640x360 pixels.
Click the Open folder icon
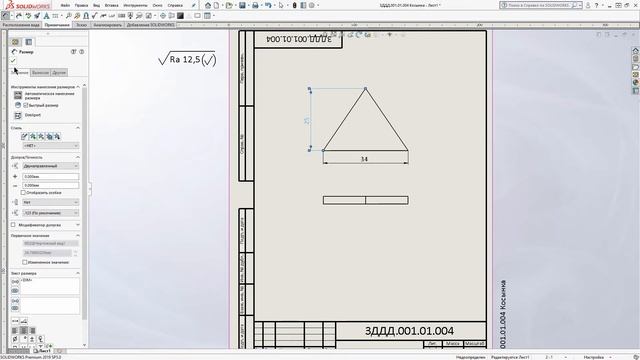tap(229, 5)
